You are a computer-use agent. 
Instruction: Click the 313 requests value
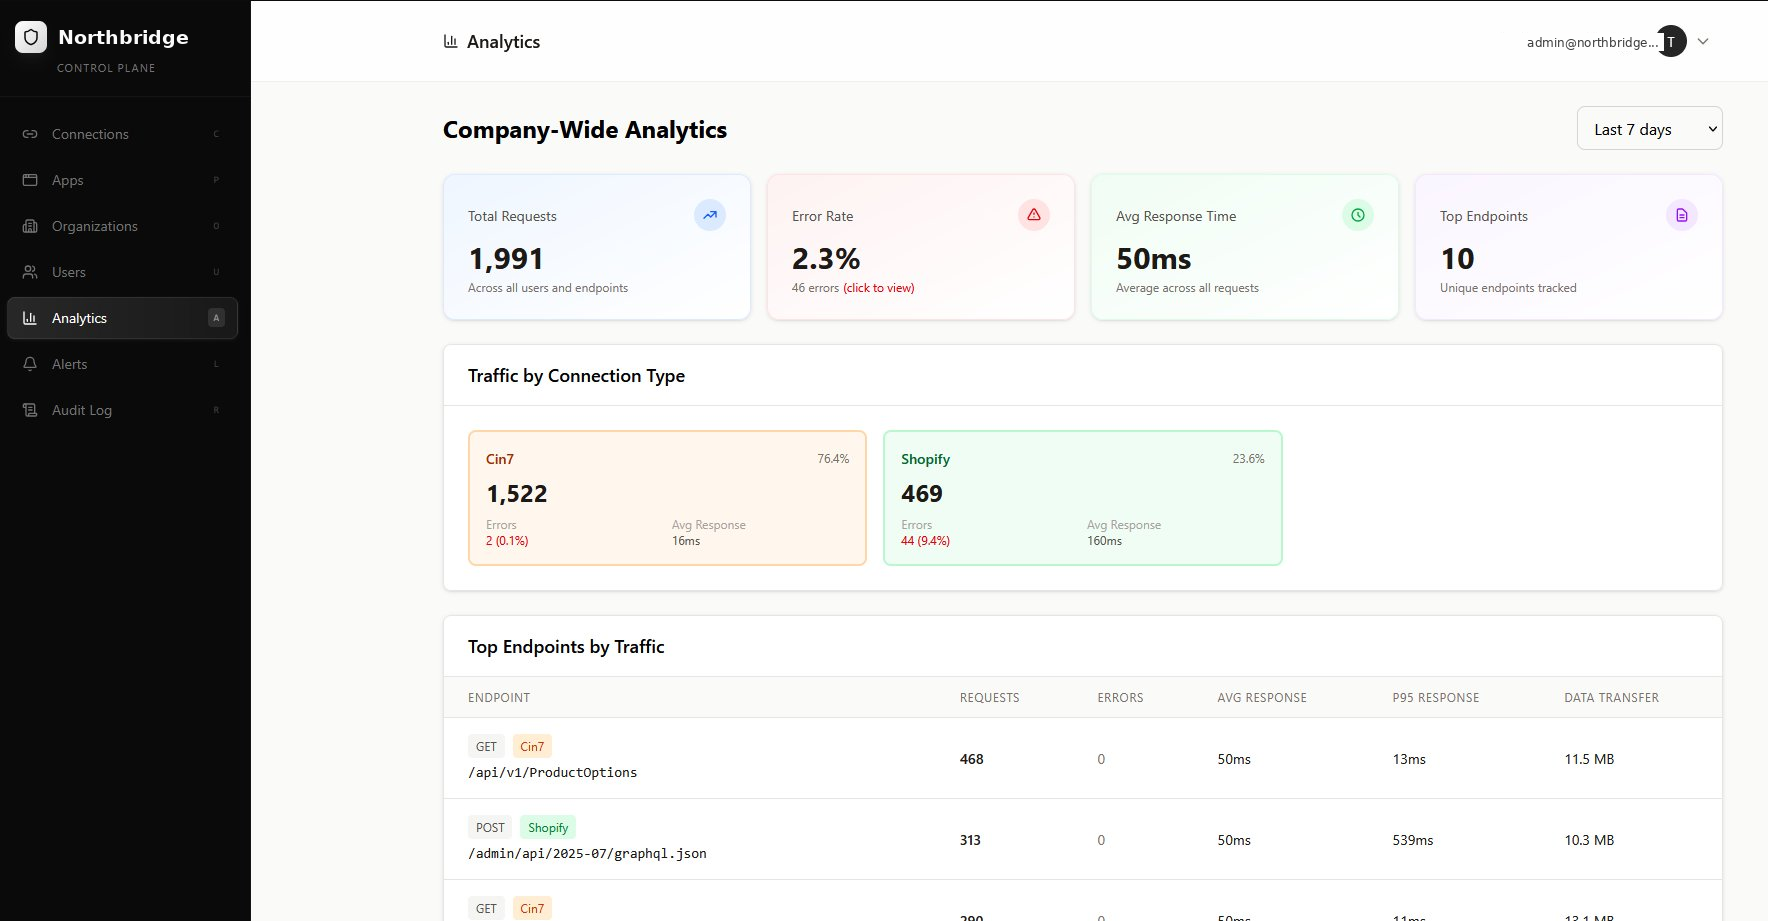coord(970,840)
